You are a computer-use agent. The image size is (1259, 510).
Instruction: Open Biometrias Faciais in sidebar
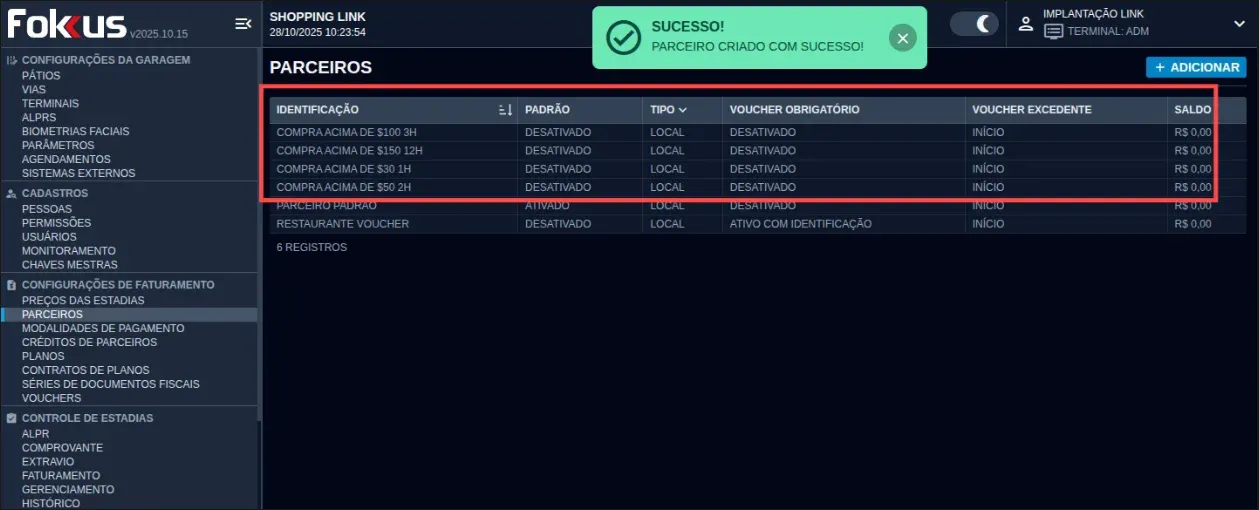pyautogui.click(x=75, y=131)
